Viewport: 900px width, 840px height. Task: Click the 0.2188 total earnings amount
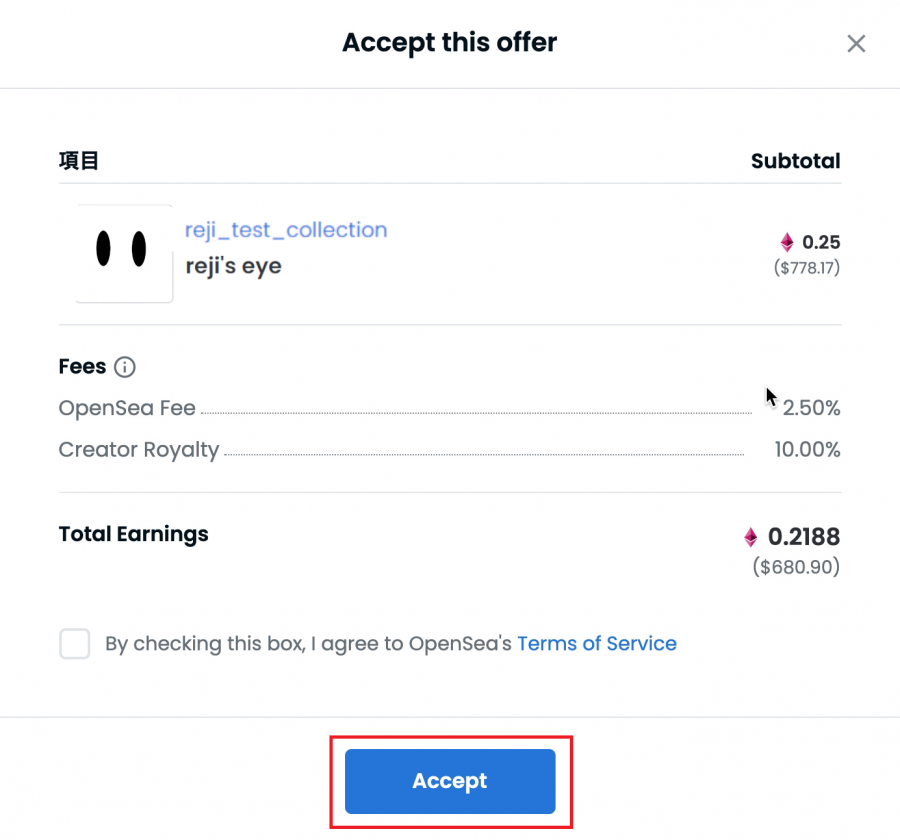804,537
